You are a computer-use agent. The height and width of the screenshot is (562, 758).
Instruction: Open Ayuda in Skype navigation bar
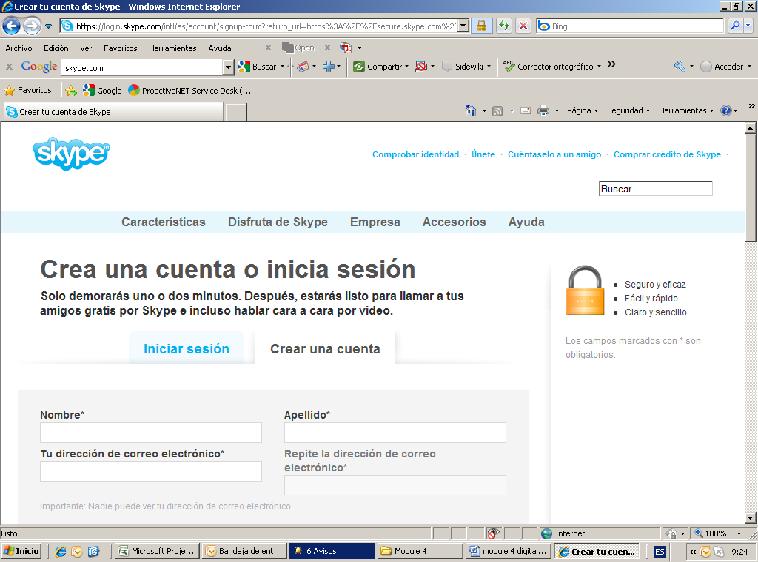tap(526, 222)
